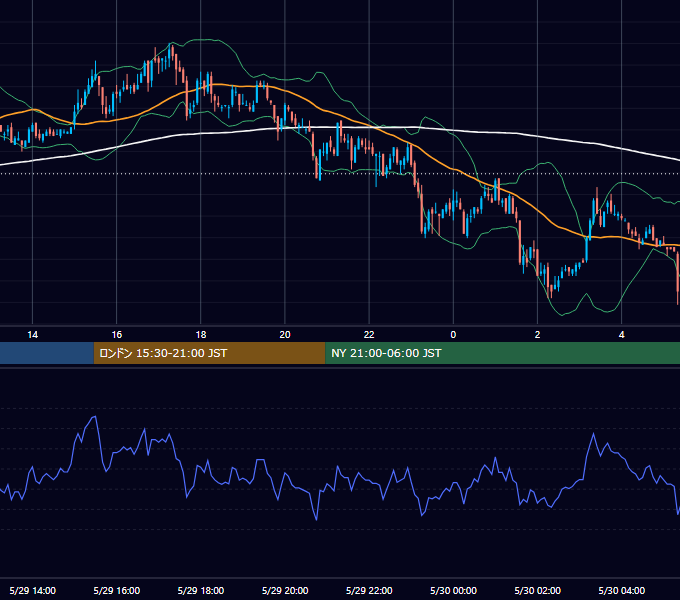680x600 pixels.
Task: Click the '0' hour label on price chart axis
Action: 453,335
